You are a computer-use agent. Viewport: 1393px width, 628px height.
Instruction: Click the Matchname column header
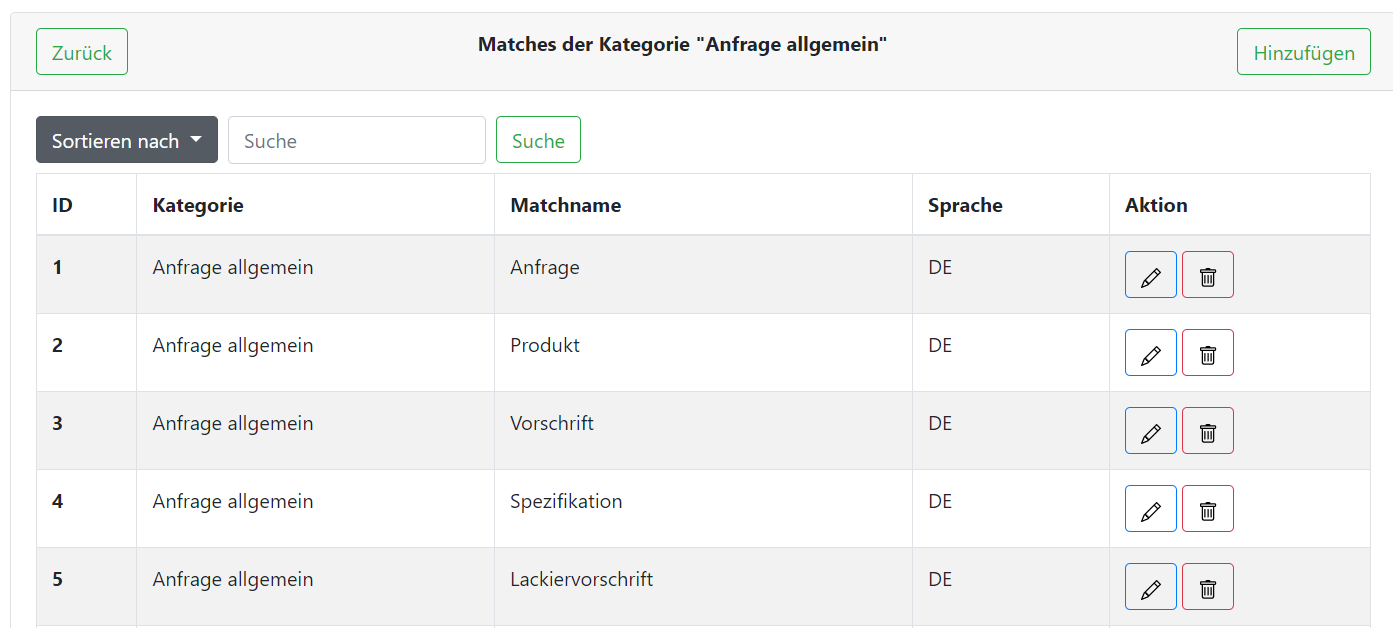pos(565,205)
